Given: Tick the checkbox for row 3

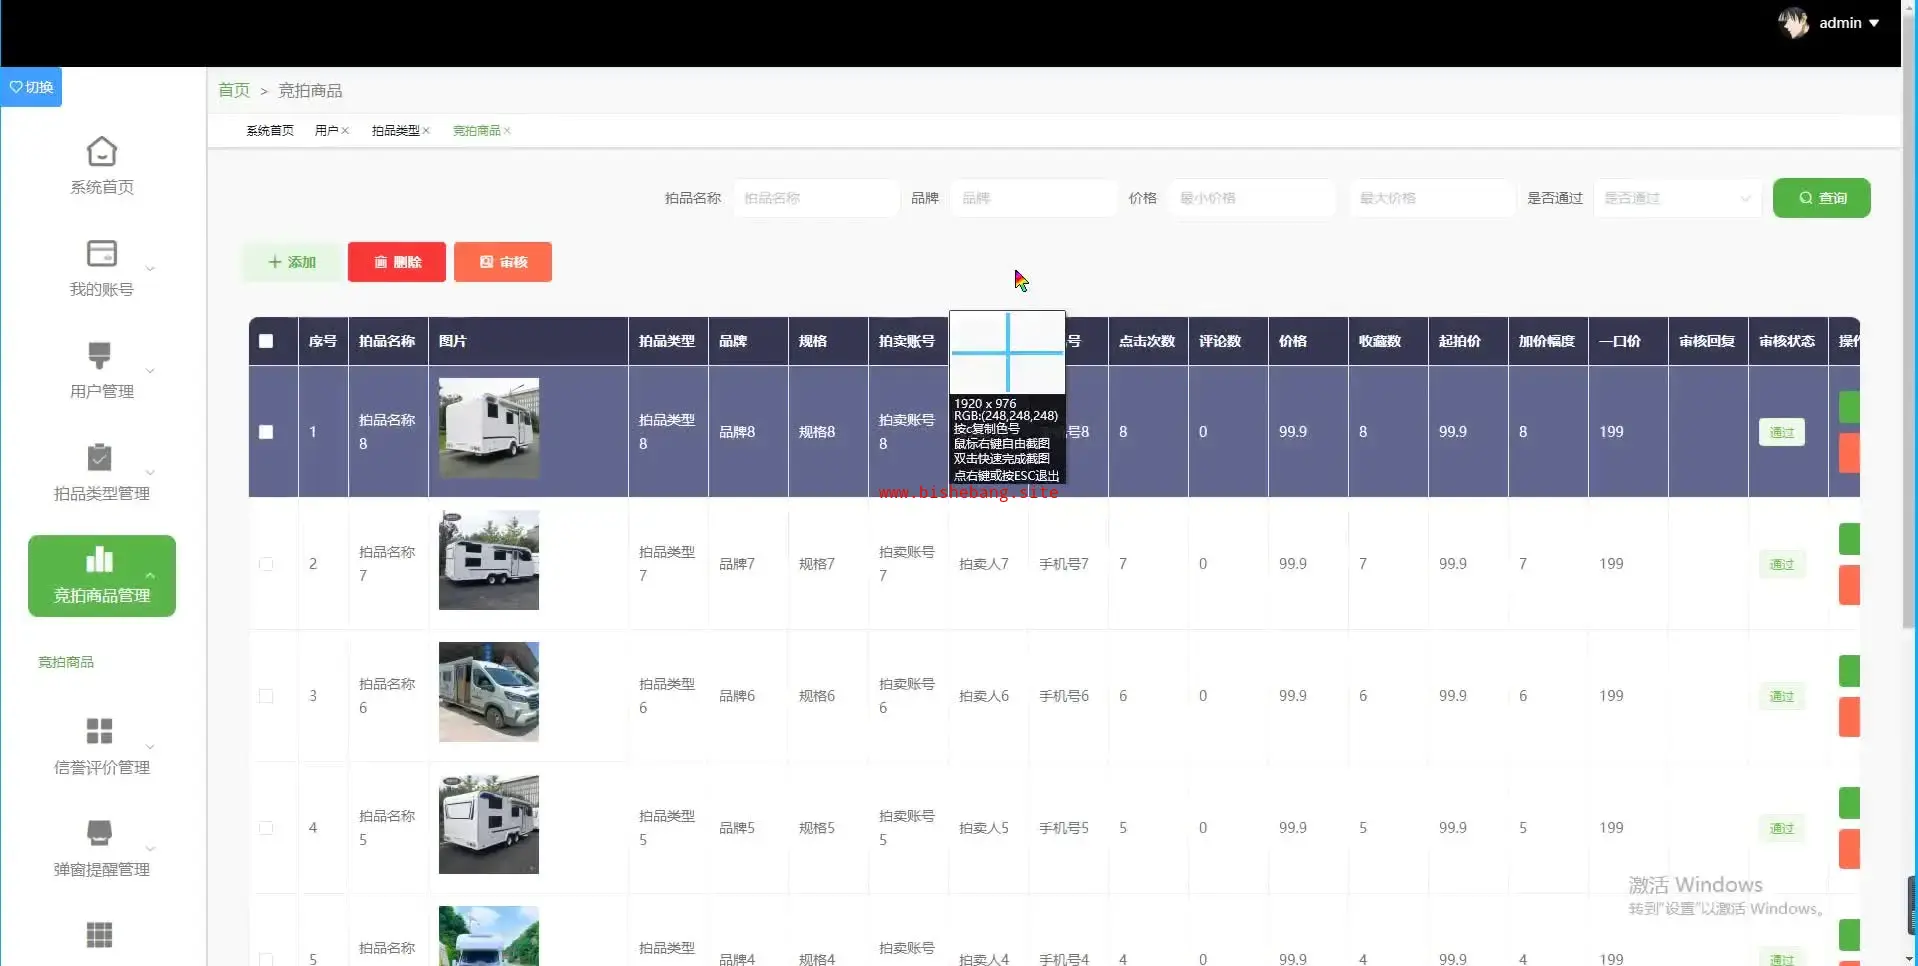Looking at the screenshot, I should coord(266,696).
